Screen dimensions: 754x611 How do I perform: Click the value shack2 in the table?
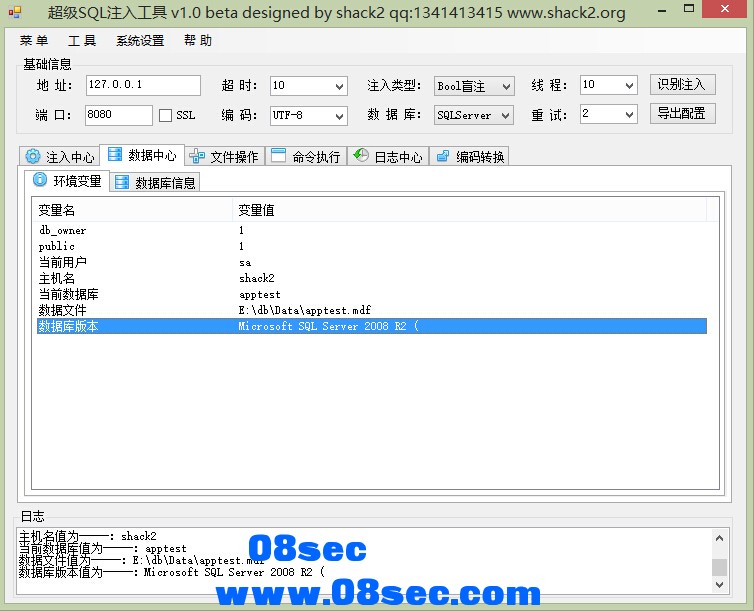pyautogui.click(x=257, y=278)
